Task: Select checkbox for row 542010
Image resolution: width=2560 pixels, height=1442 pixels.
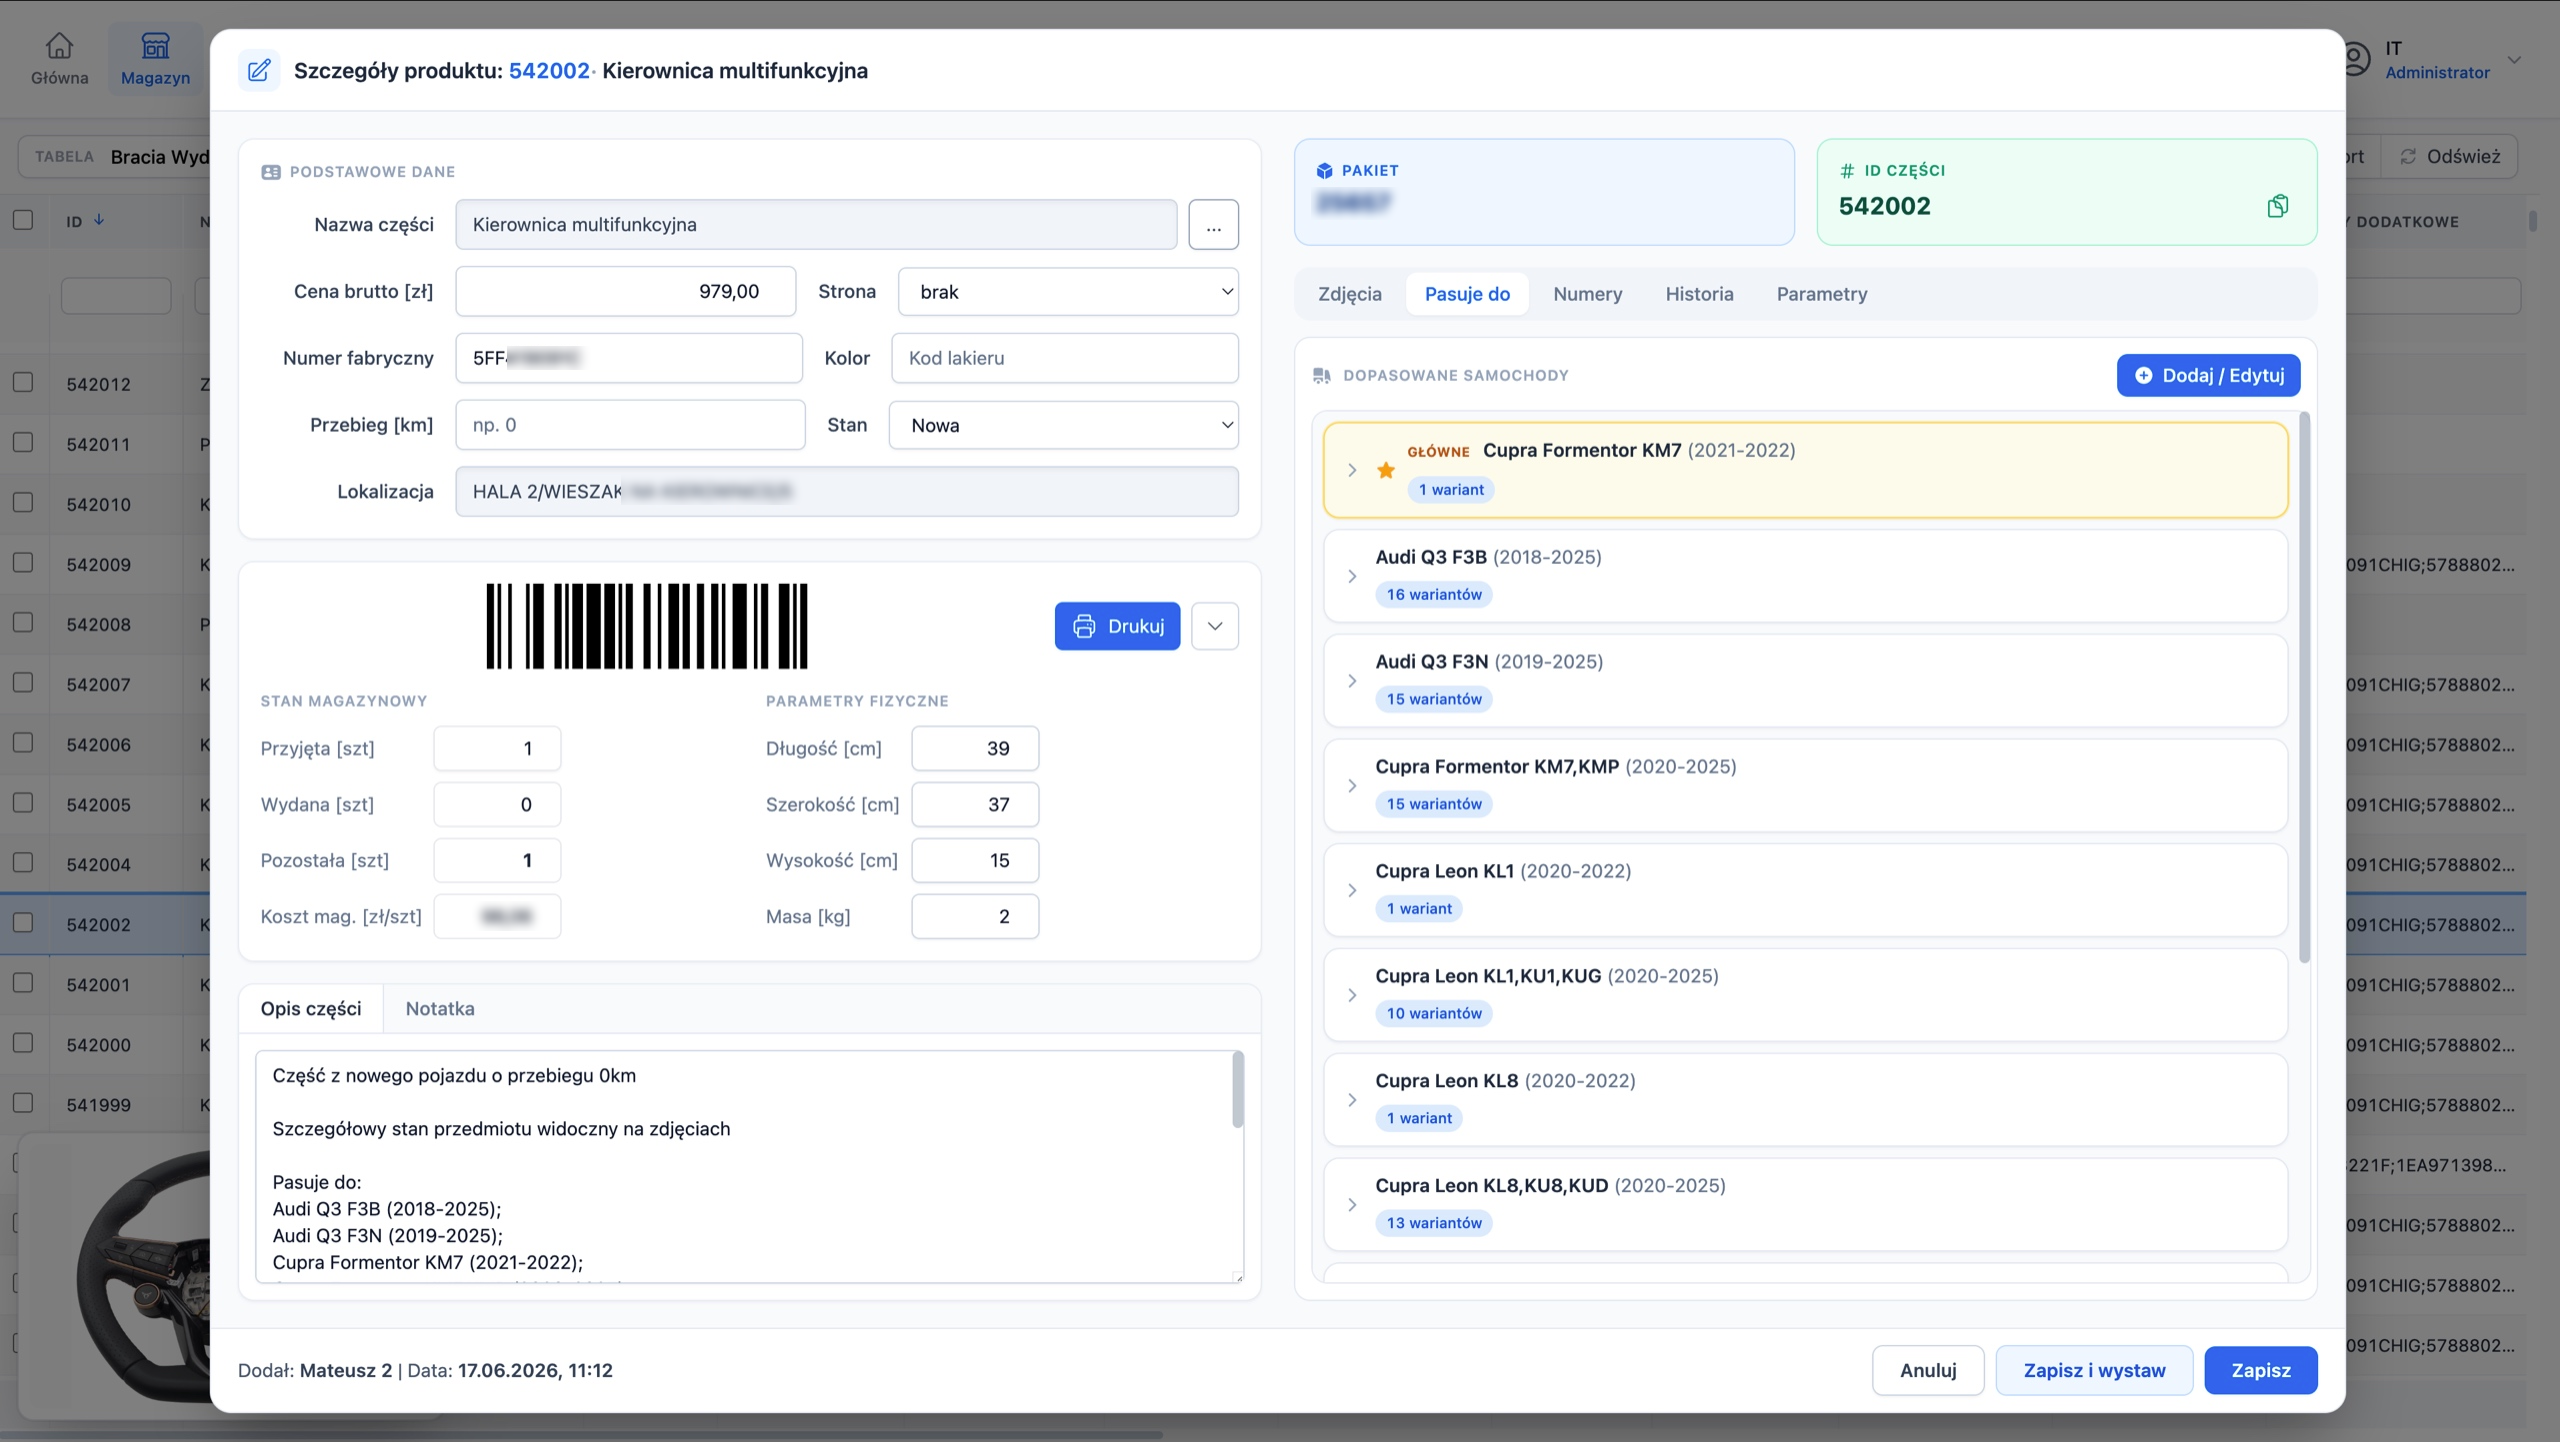Action: pyautogui.click(x=23, y=502)
